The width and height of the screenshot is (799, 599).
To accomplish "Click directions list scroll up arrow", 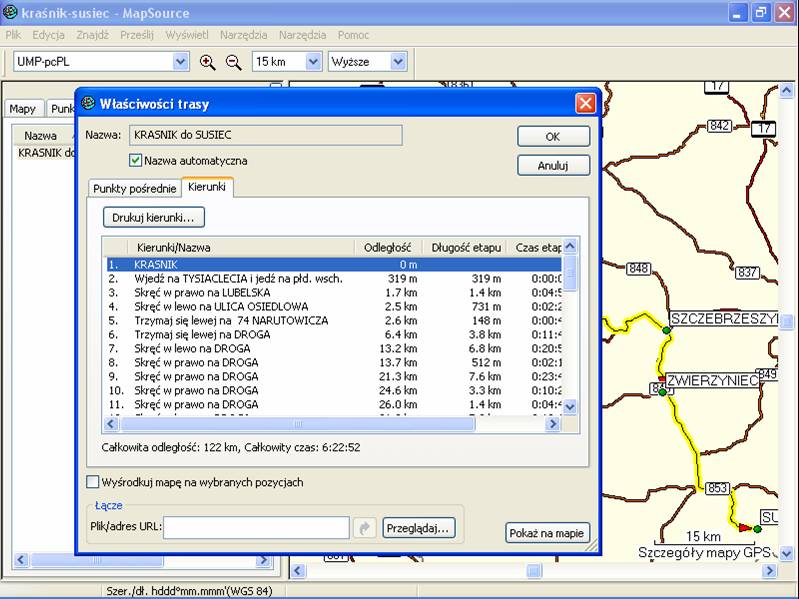I will tap(570, 247).
